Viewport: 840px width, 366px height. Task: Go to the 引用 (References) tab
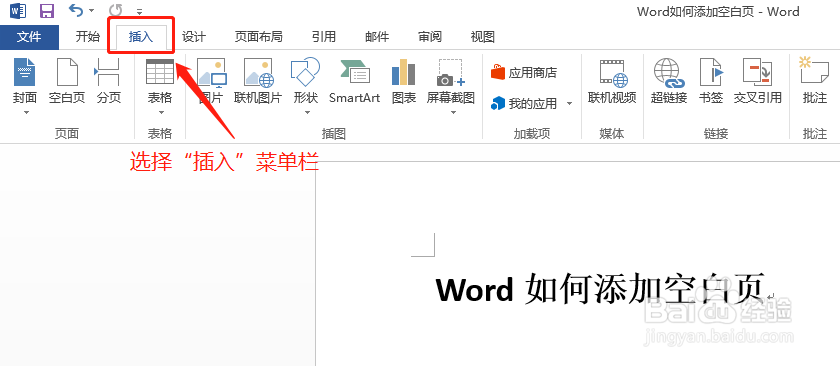point(324,37)
